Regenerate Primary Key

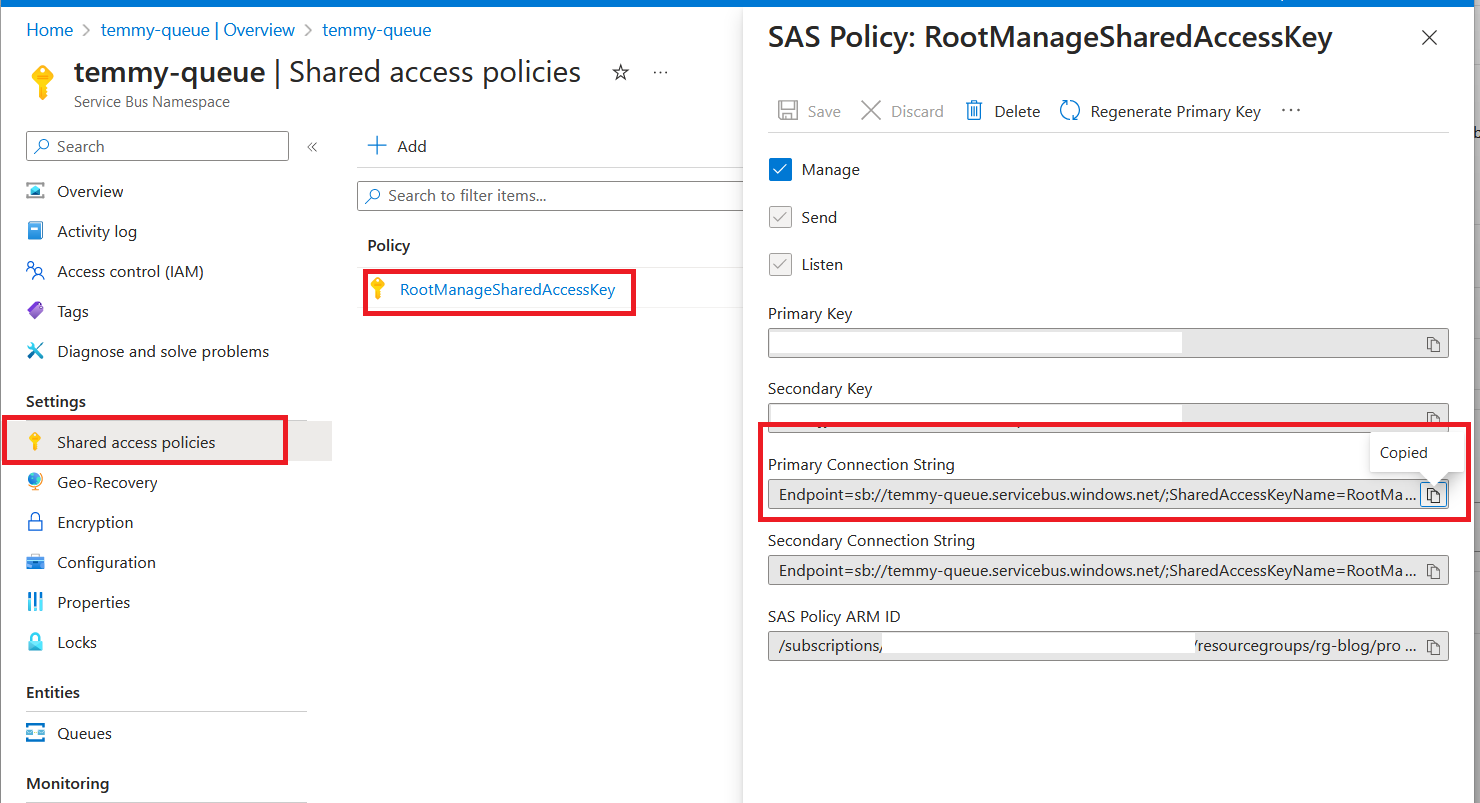click(x=1160, y=111)
